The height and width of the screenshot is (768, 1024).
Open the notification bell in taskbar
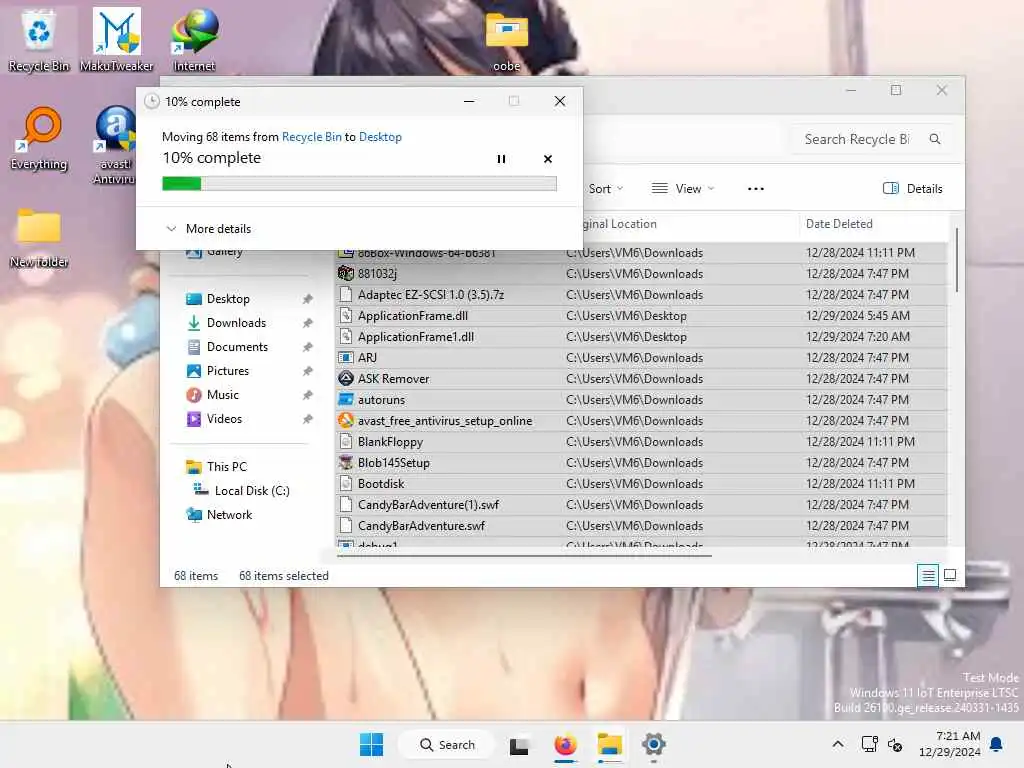[996, 744]
